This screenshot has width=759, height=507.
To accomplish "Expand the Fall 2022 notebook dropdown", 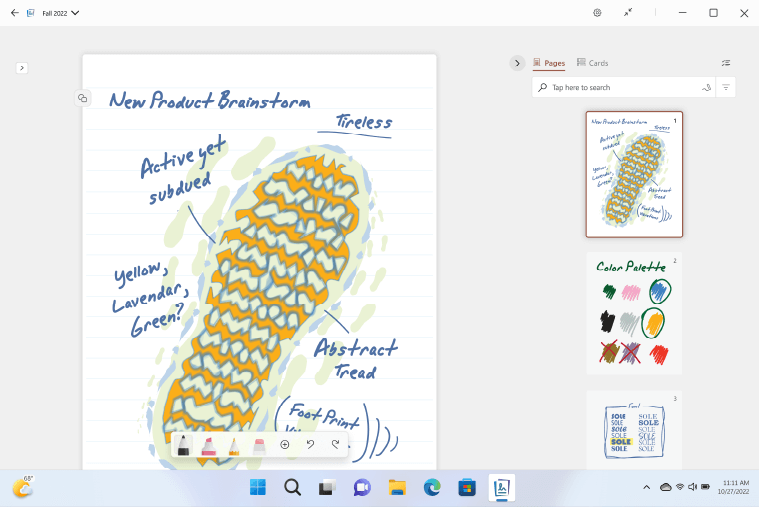I will (76, 13).
